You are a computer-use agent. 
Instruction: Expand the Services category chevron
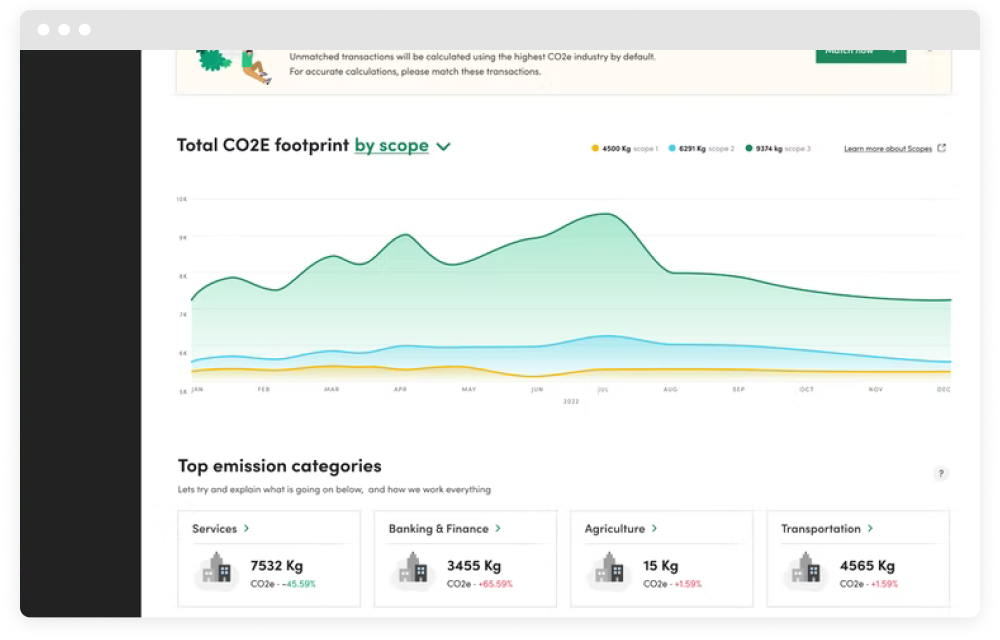(247, 529)
